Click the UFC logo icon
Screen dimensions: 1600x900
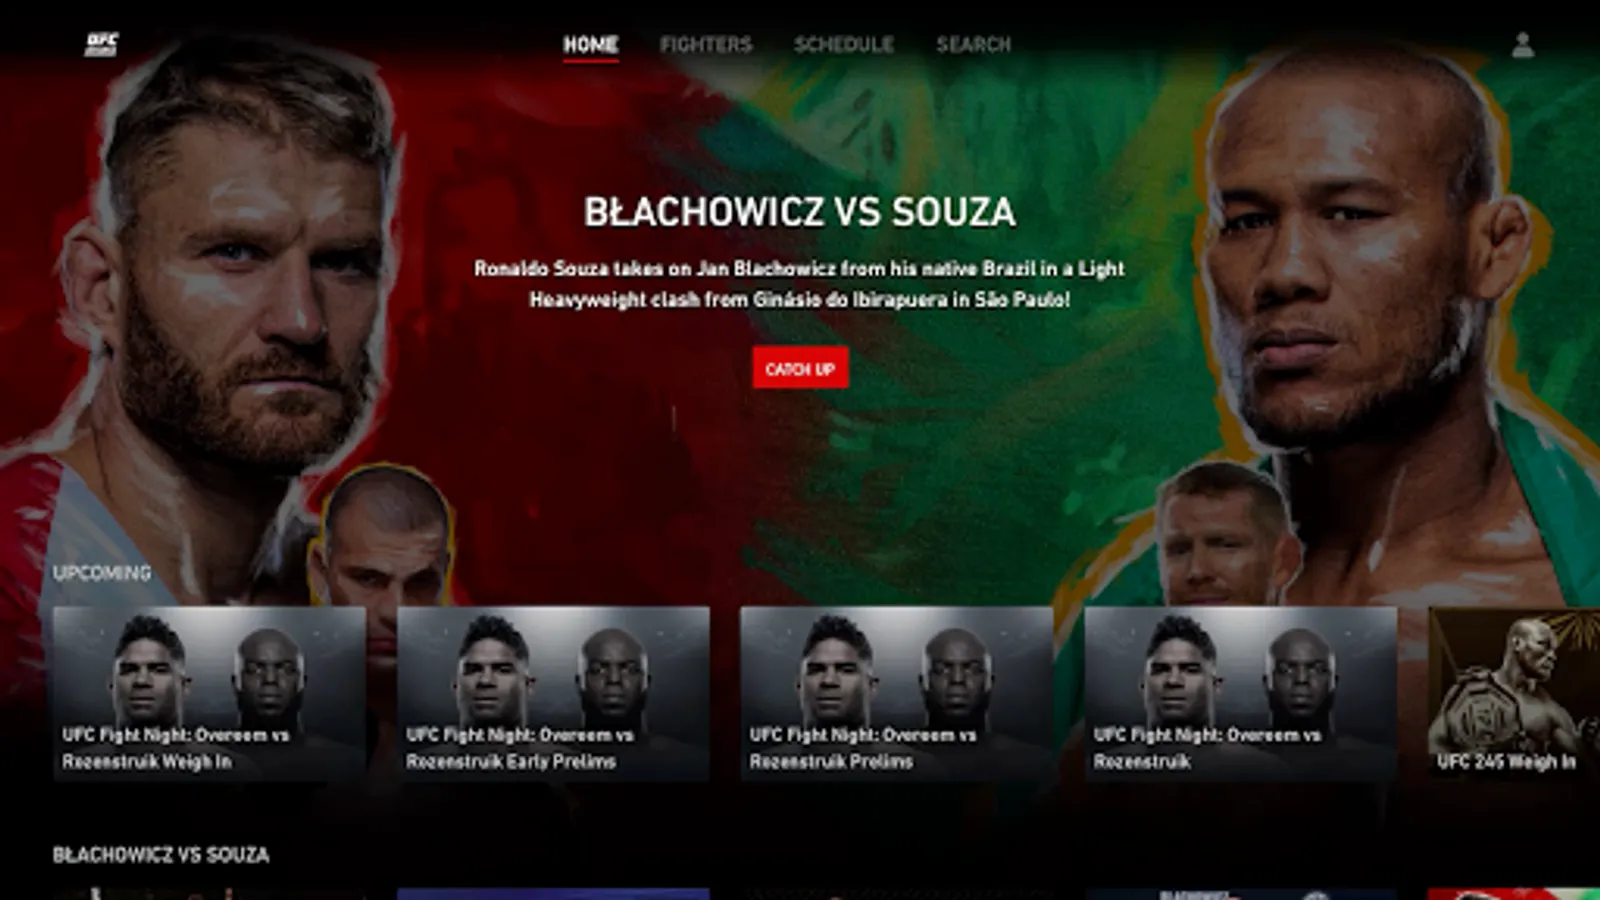(x=101, y=44)
